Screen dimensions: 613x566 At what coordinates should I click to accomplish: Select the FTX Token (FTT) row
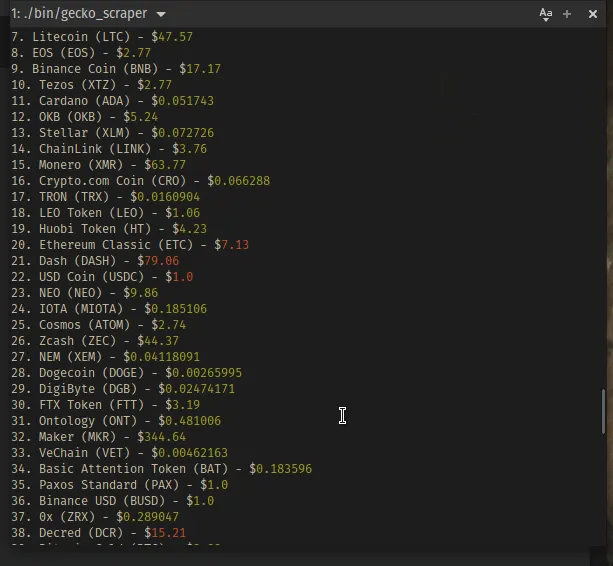[x=106, y=405]
